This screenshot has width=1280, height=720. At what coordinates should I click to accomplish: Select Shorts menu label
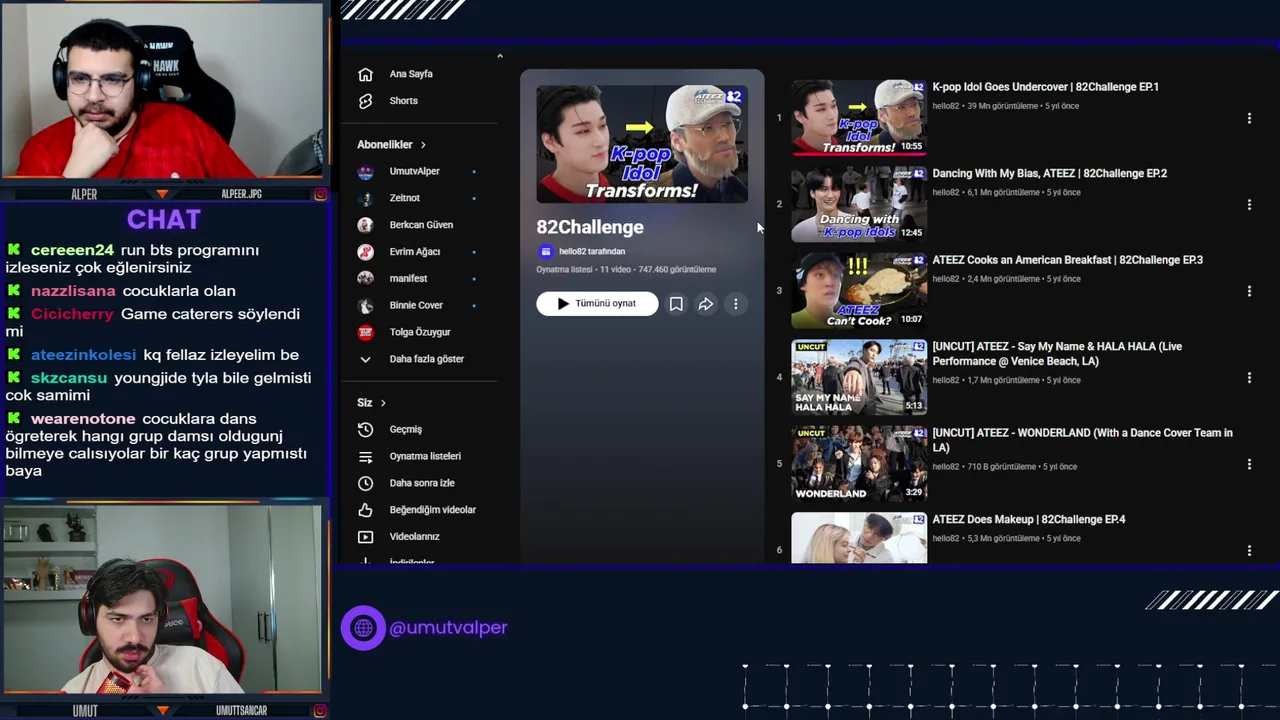[404, 101]
